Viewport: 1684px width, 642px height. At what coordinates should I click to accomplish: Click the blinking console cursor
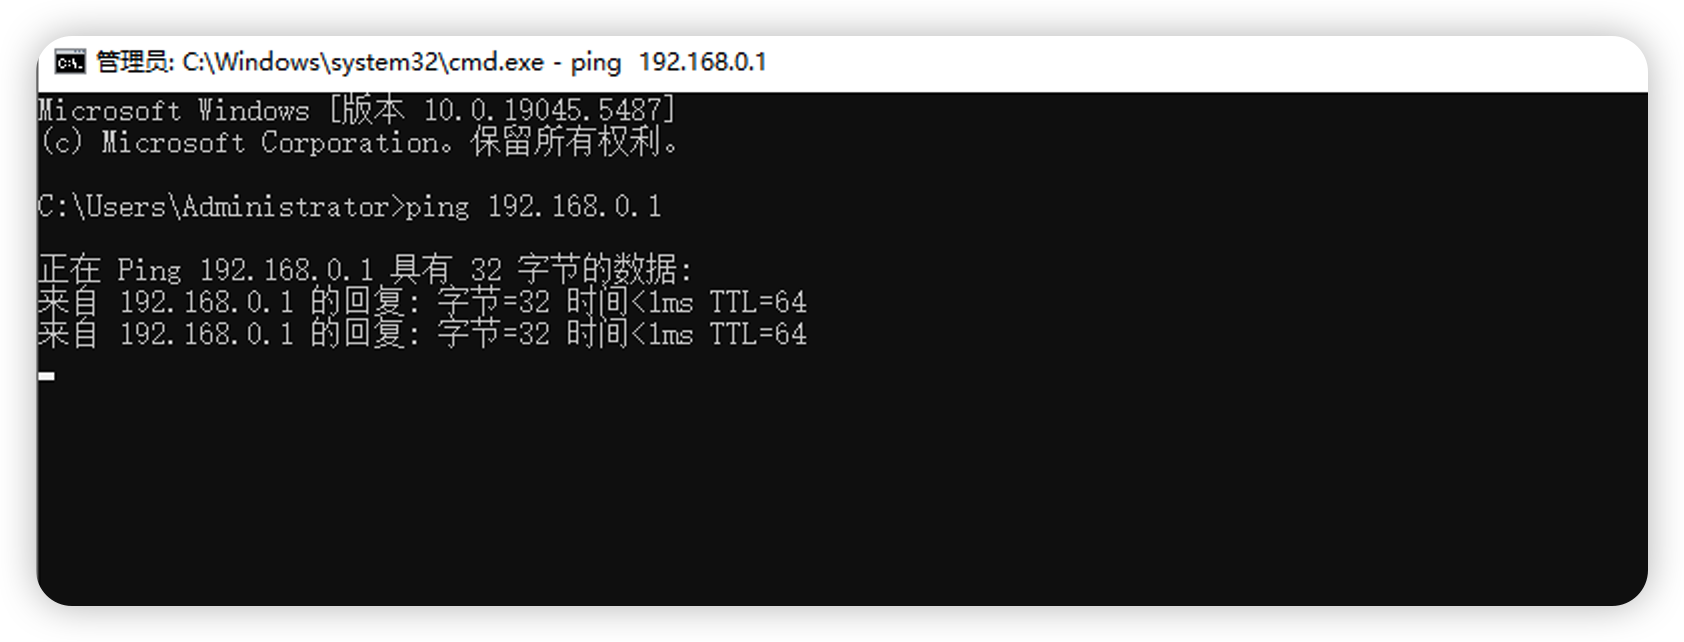(46, 377)
